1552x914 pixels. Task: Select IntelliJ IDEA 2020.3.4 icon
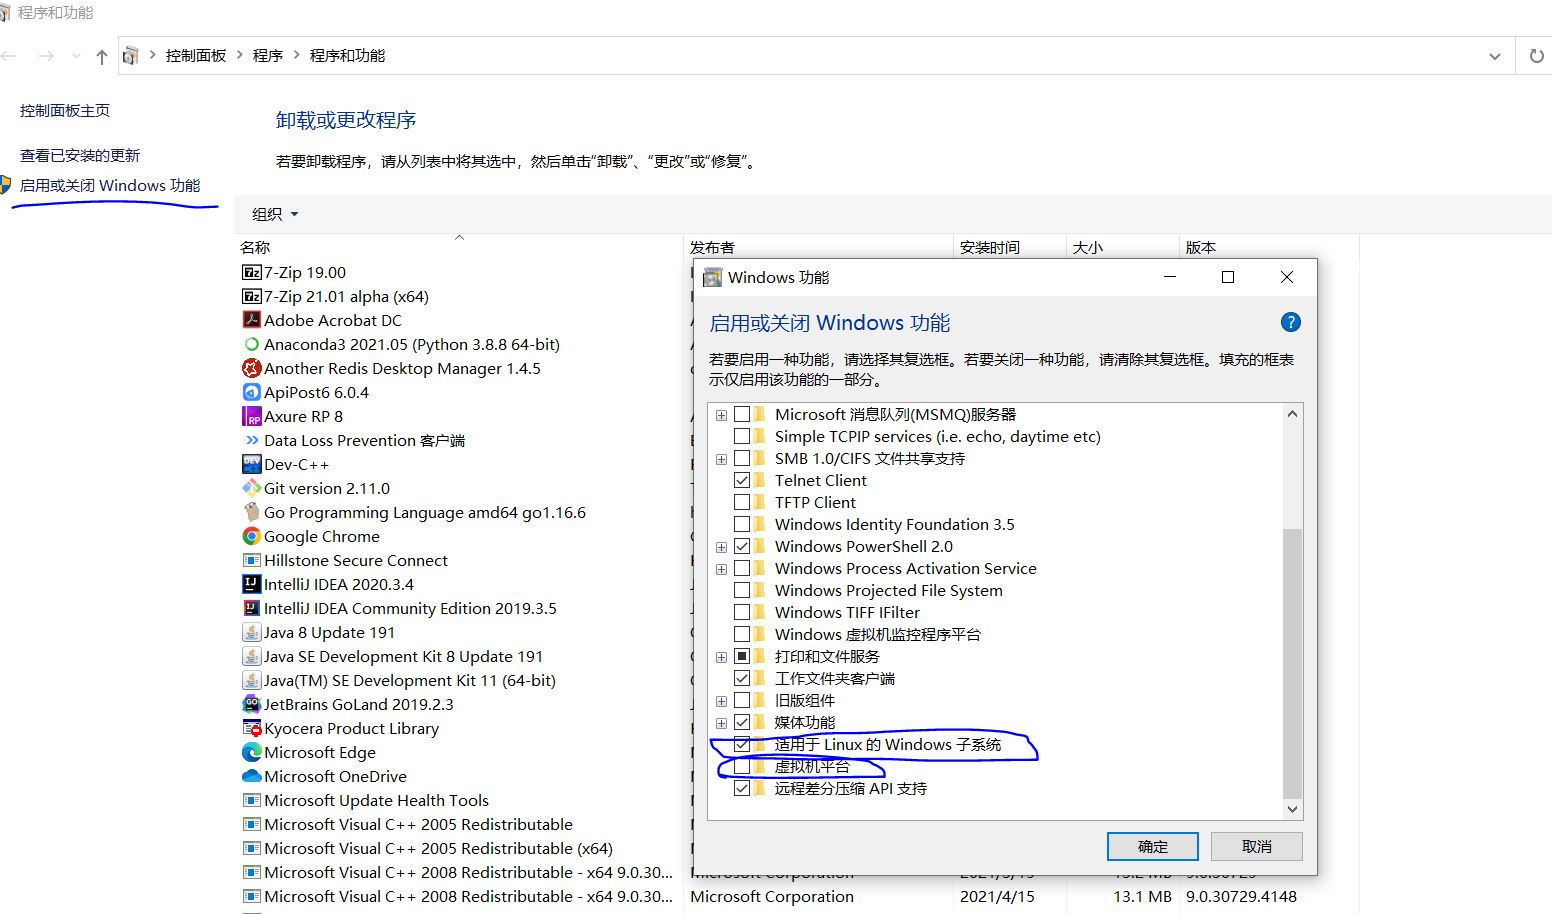click(x=252, y=584)
